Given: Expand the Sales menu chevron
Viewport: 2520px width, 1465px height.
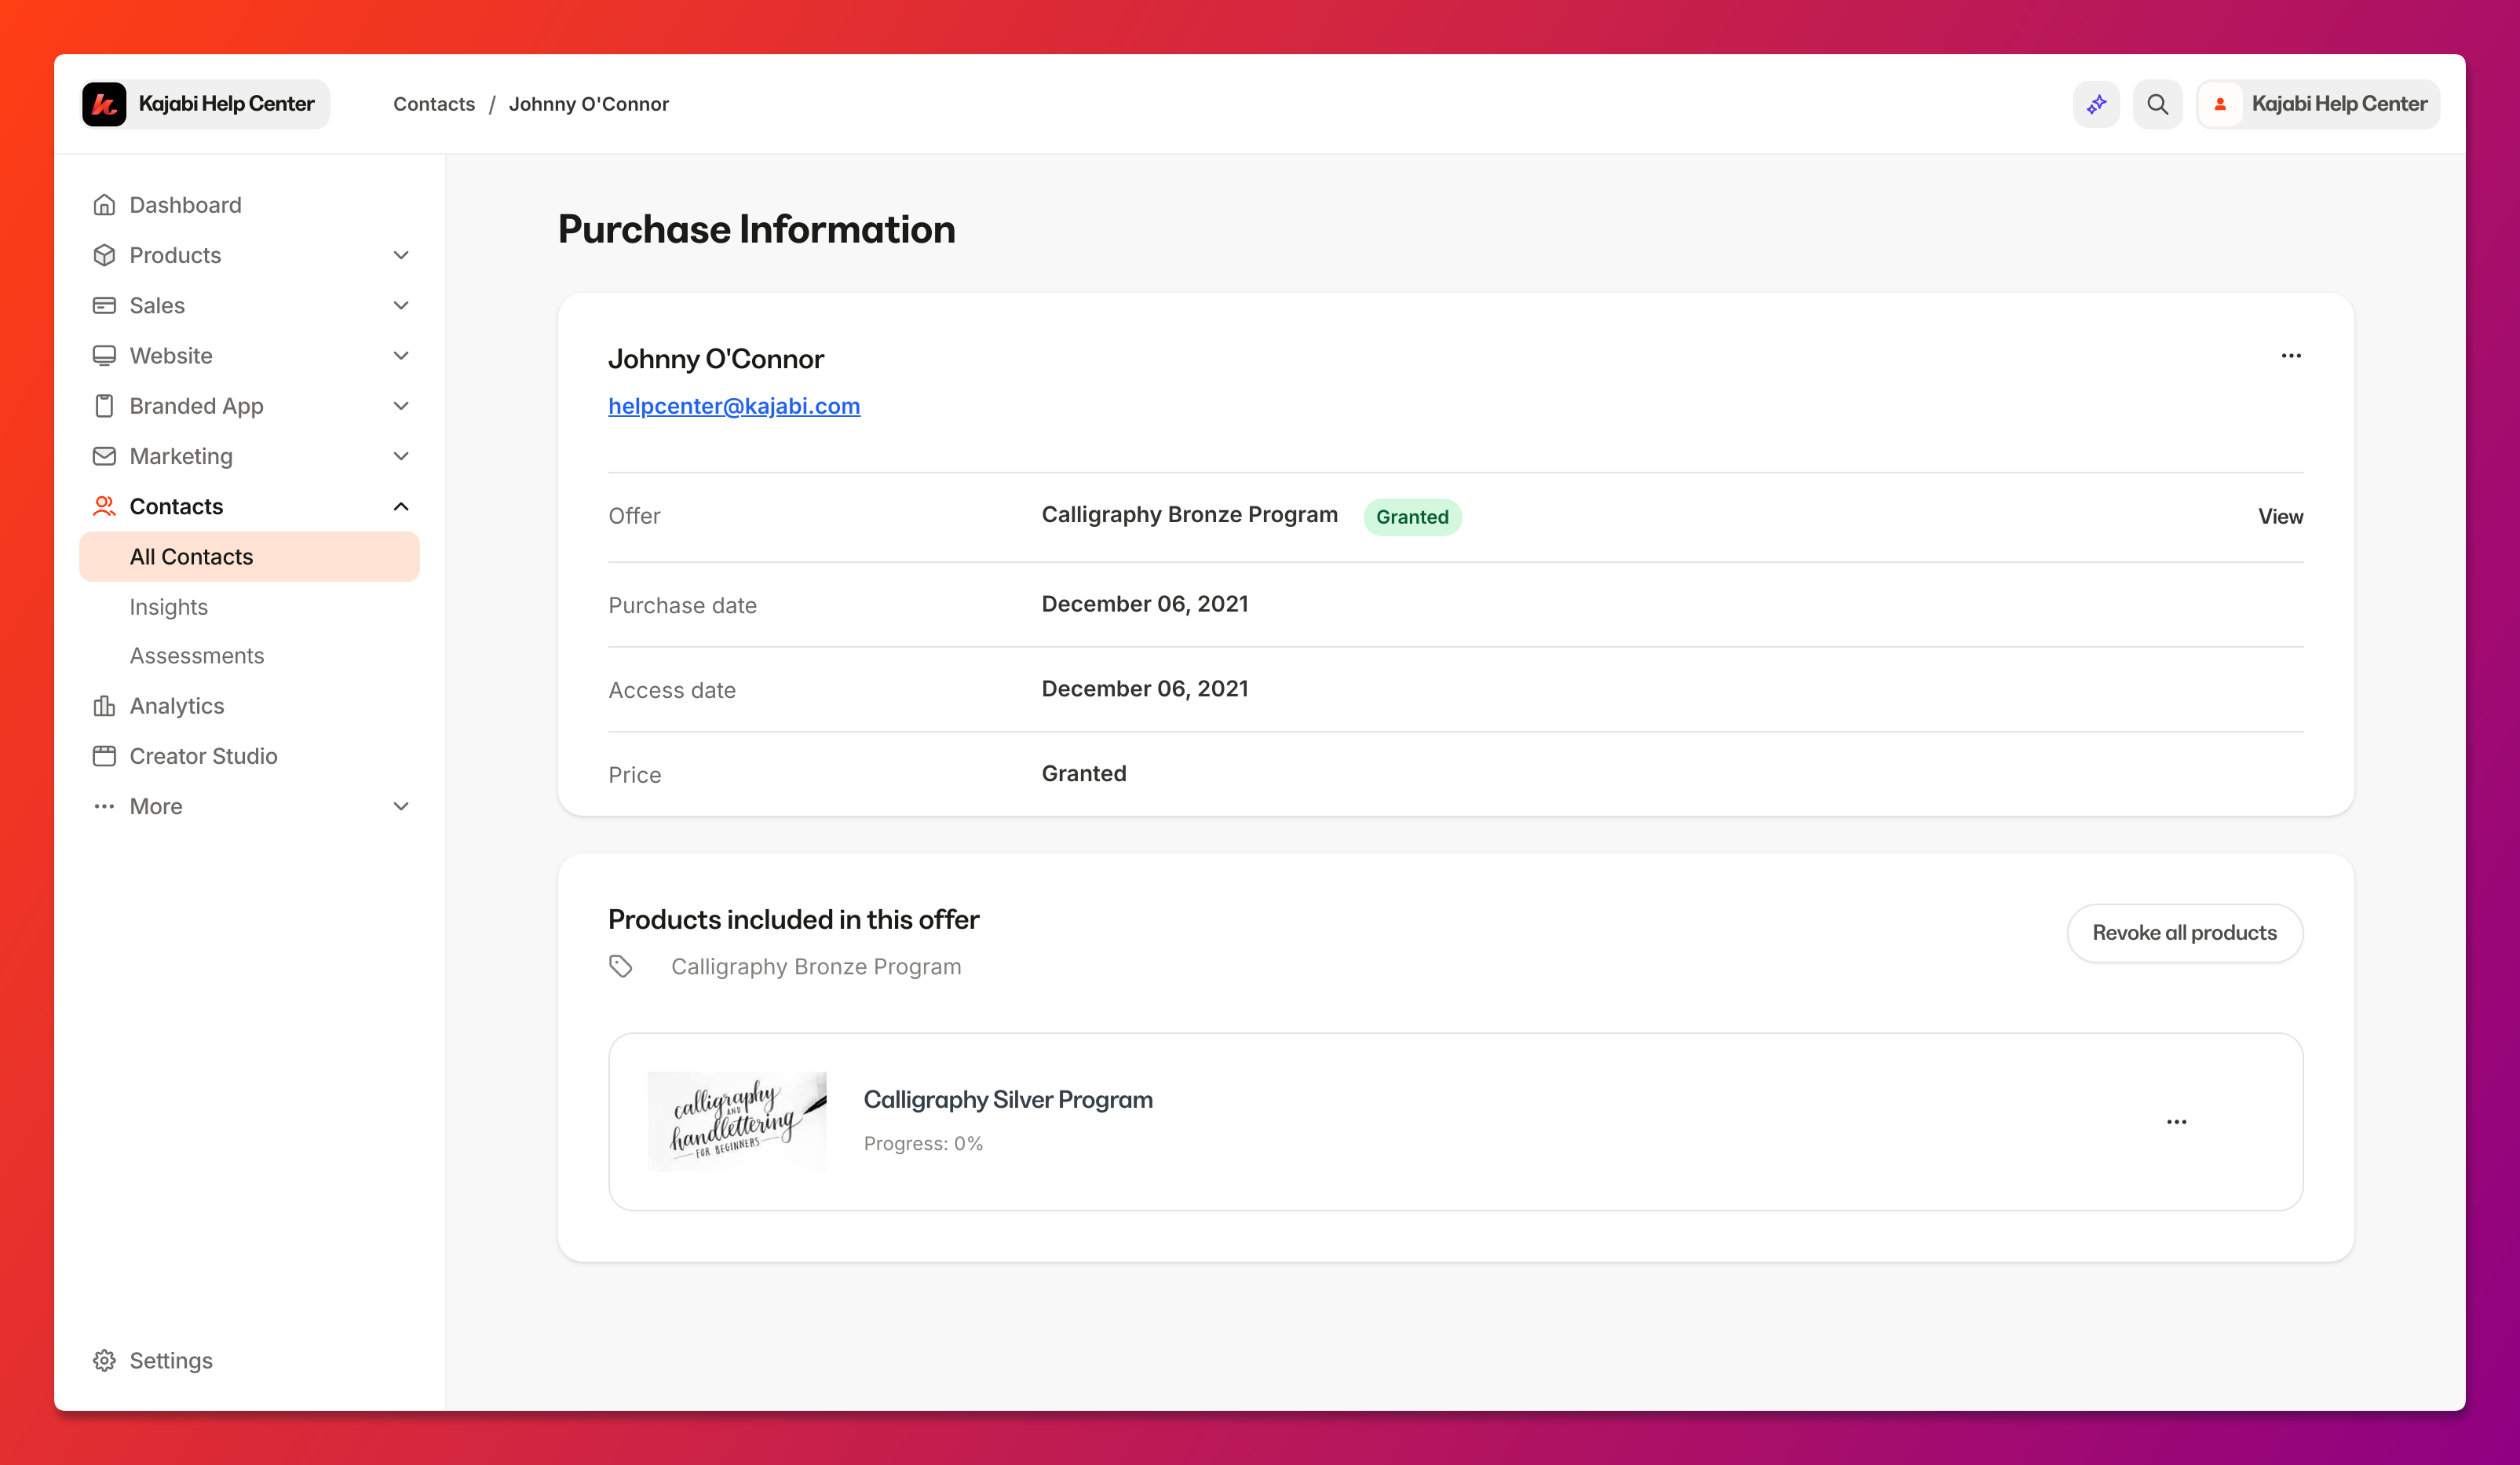Looking at the screenshot, I should click(x=401, y=305).
